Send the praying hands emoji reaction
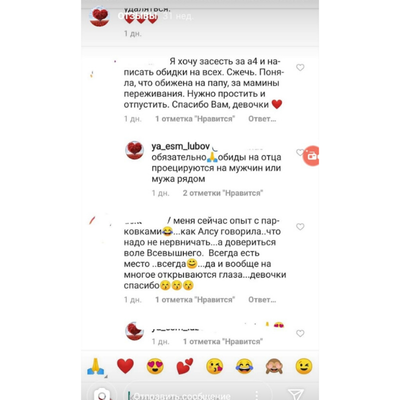Screen dimensions: 400x400 pos(96,366)
